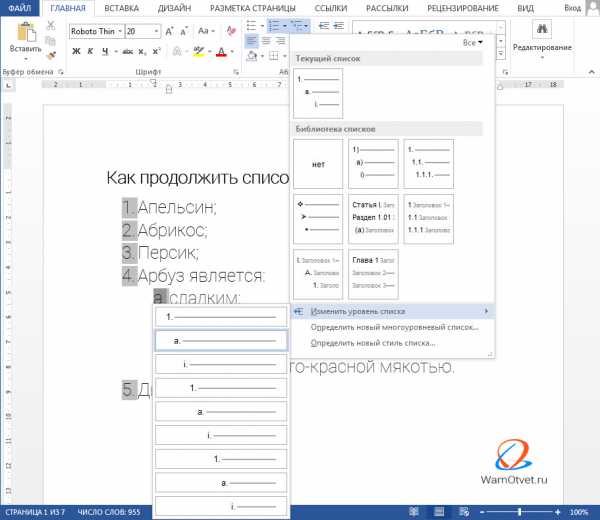600x520 pixels.
Task: Apply subscript x₂ formatting
Action: pos(142,51)
